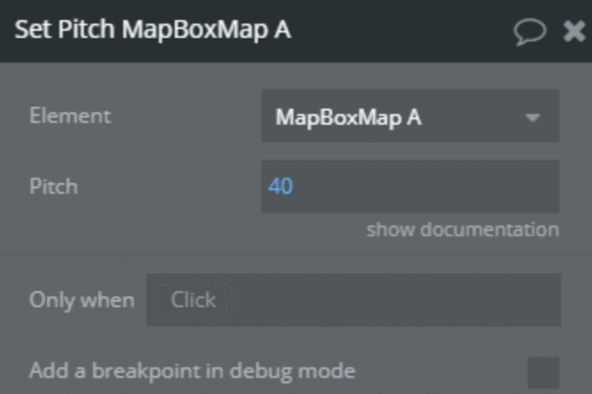Open the Element dropdown showing MapBoxMap A
Image resolution: width=592 pixels, height=394 pixels.
(410, 116)
